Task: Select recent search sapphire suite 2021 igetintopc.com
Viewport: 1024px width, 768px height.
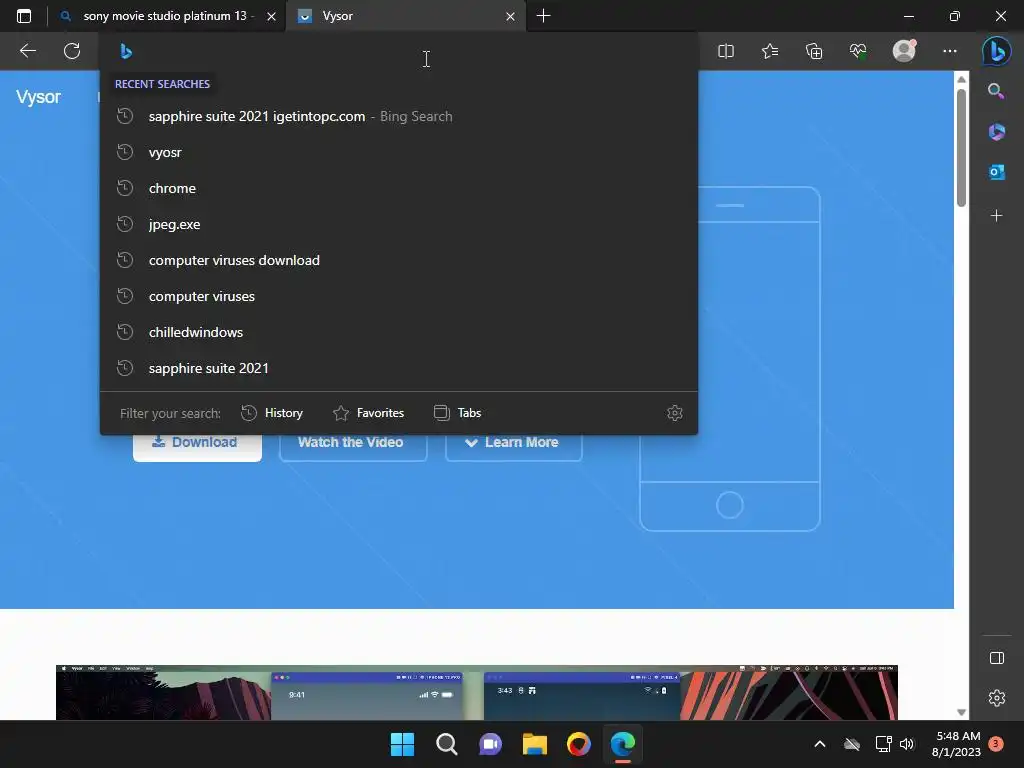Action: click(x=398, y=116)
